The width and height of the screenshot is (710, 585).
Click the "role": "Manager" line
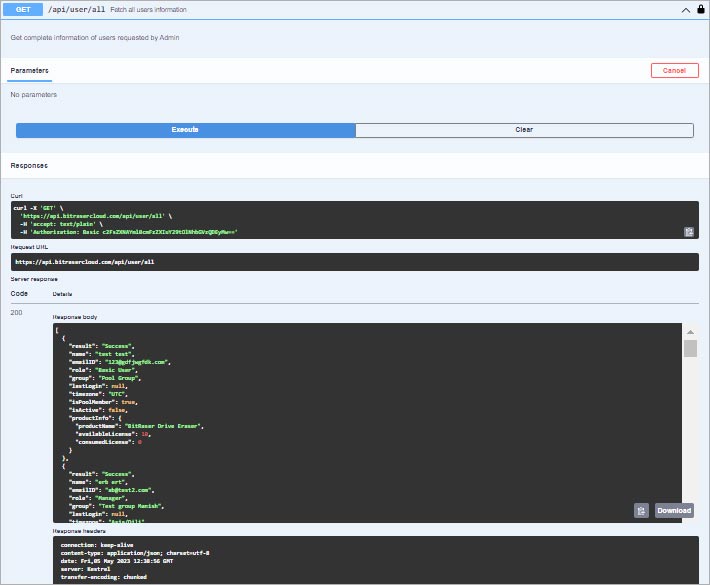98,498
